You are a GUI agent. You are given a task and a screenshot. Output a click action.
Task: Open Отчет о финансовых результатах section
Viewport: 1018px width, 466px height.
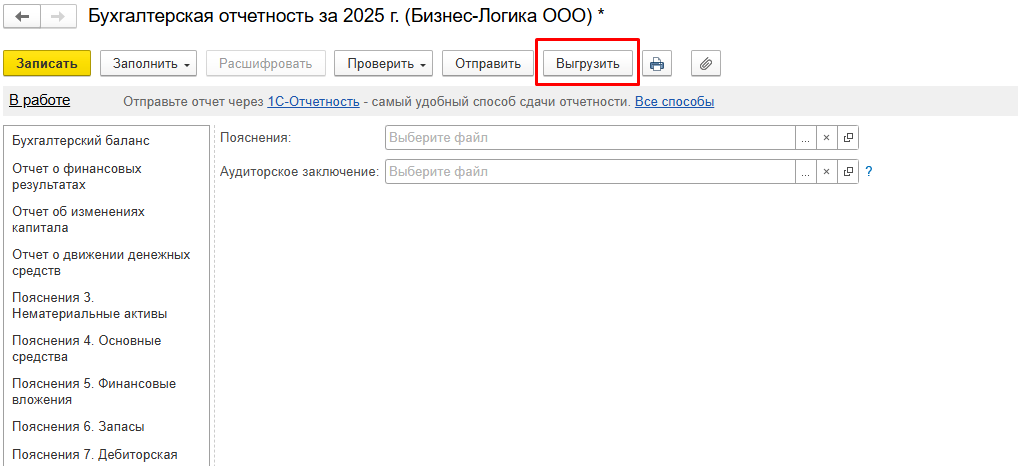[77, 177]
